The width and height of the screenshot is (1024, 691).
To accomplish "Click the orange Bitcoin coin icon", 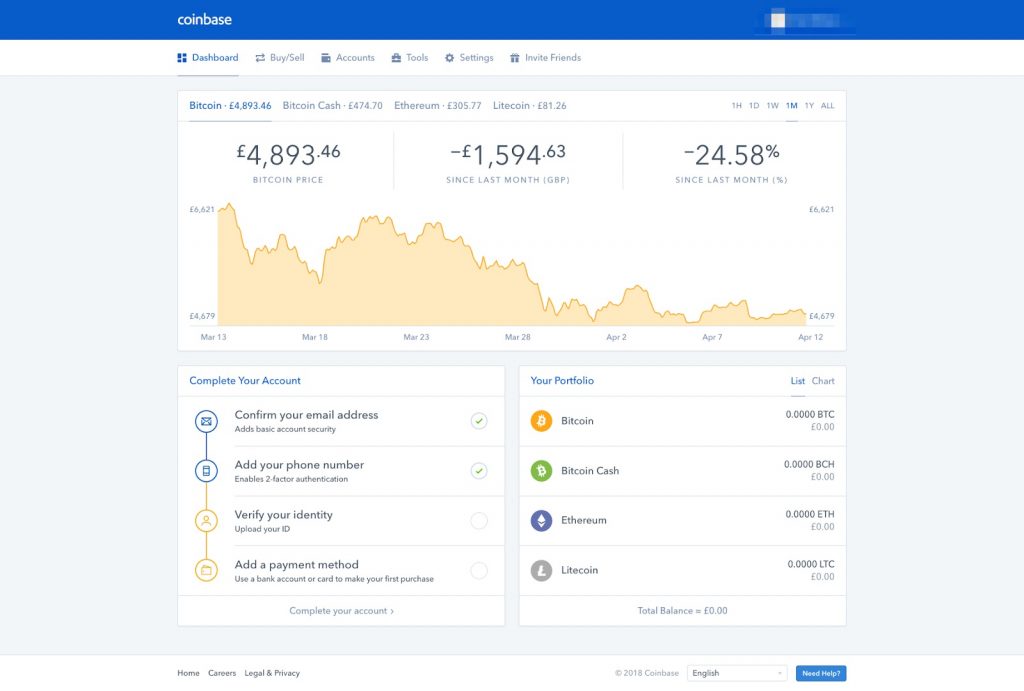I will coord(541,421).
